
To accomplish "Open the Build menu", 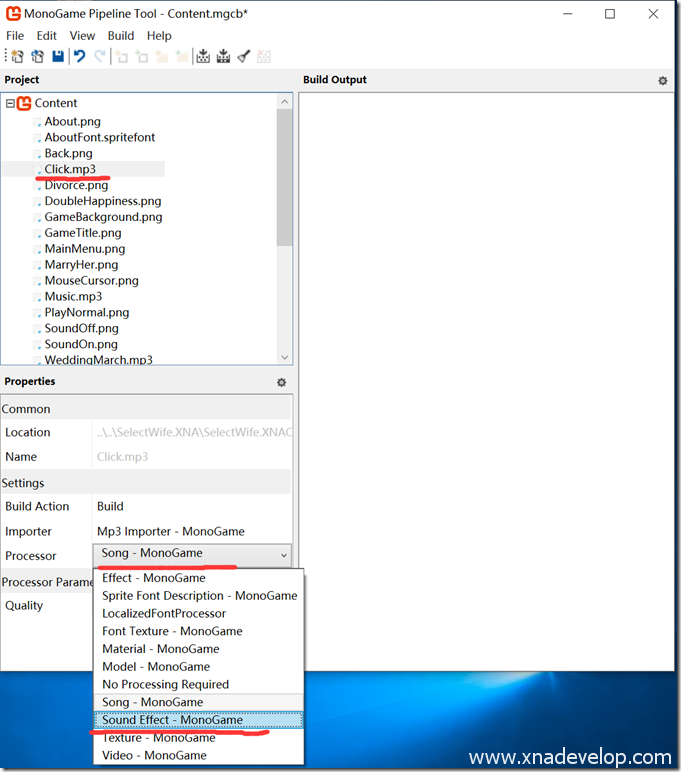I will 121,36.
